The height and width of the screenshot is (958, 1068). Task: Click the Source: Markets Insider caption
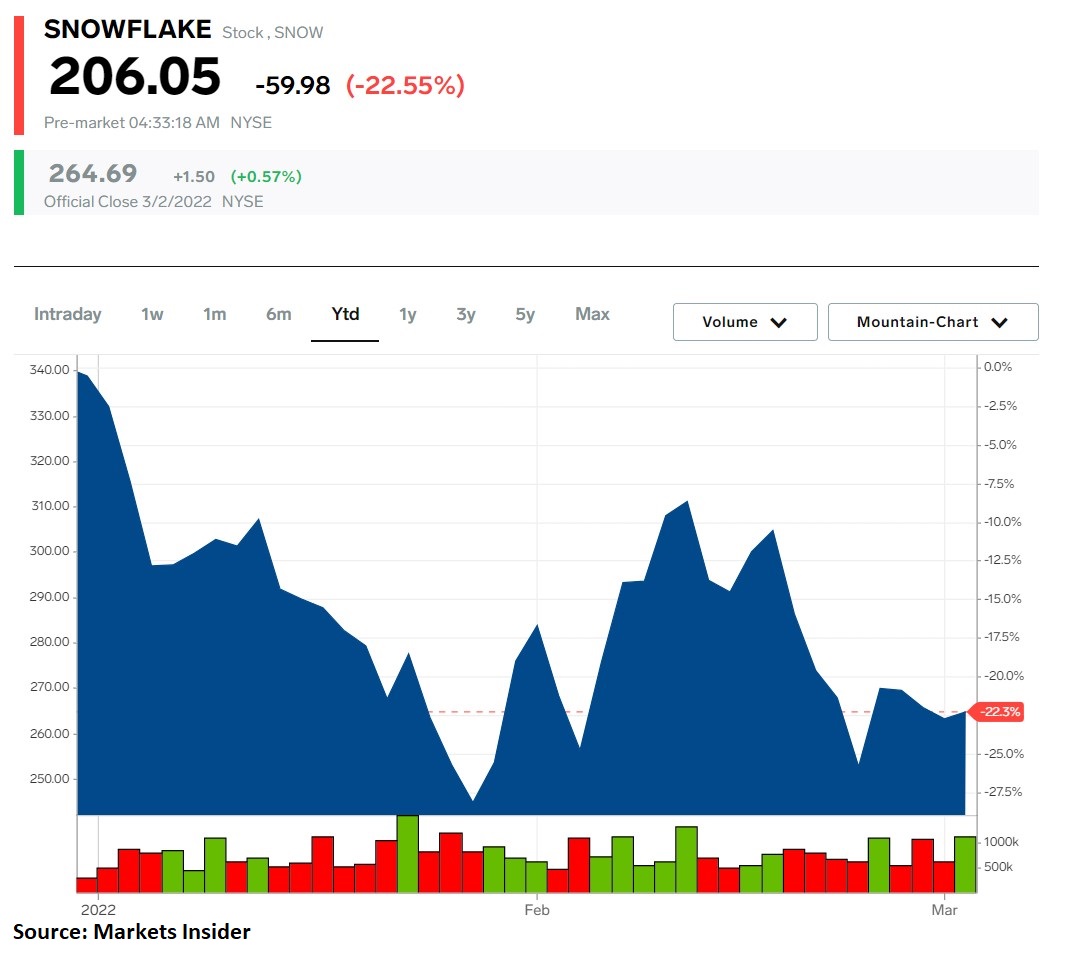tap(131, 932)
